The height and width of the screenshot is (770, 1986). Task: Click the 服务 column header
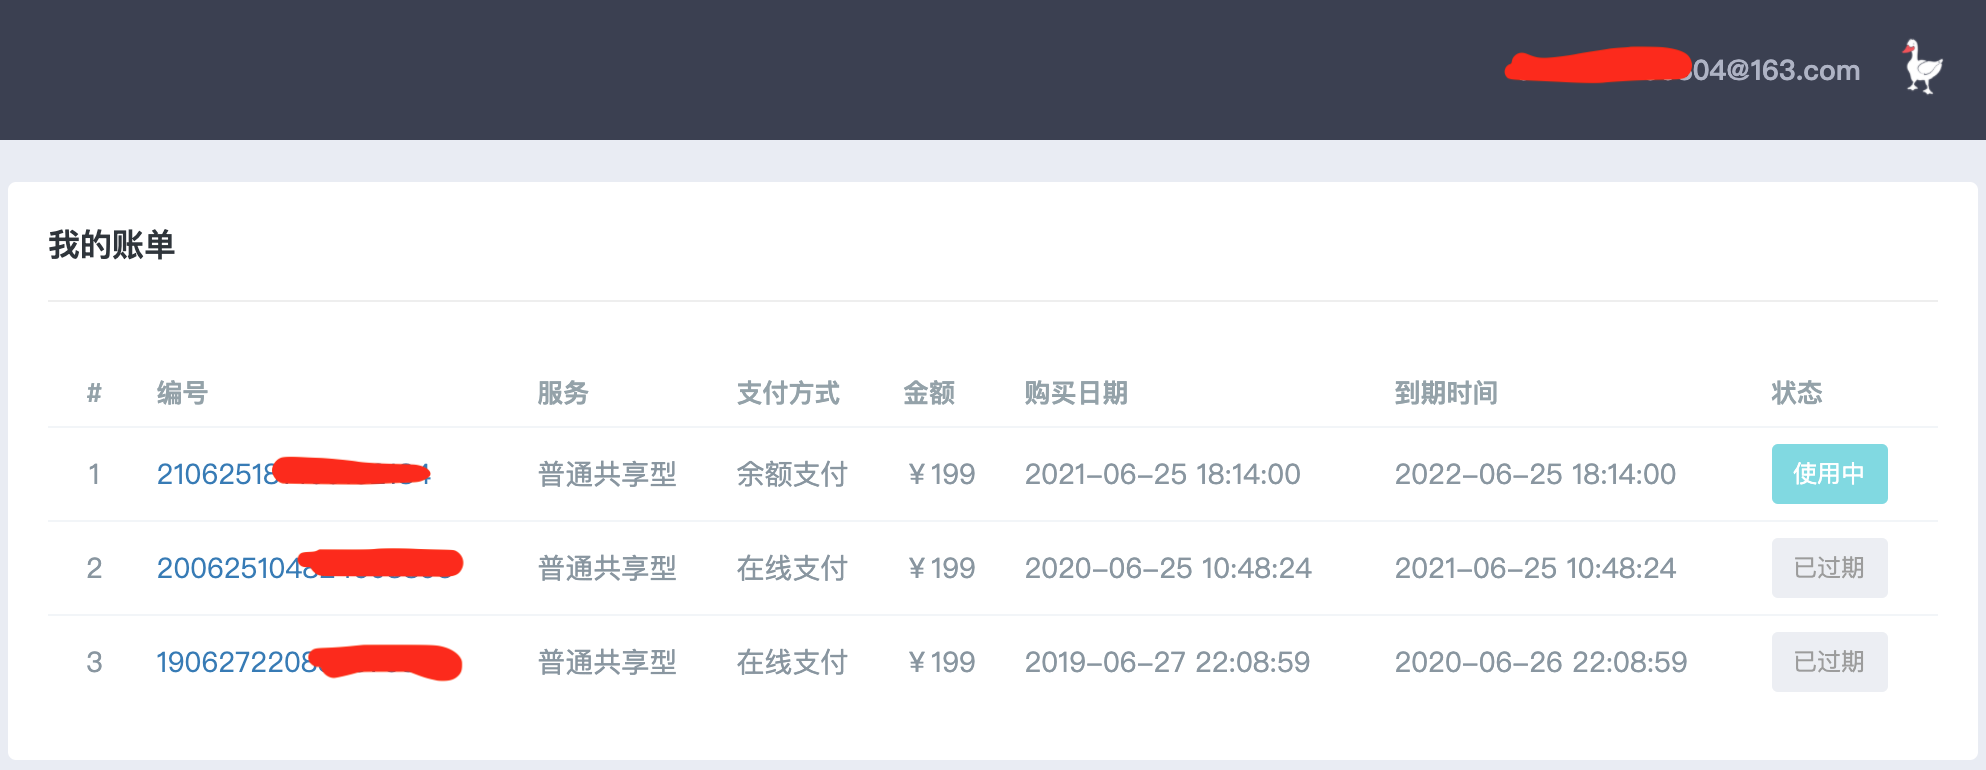tap(563, 393)
